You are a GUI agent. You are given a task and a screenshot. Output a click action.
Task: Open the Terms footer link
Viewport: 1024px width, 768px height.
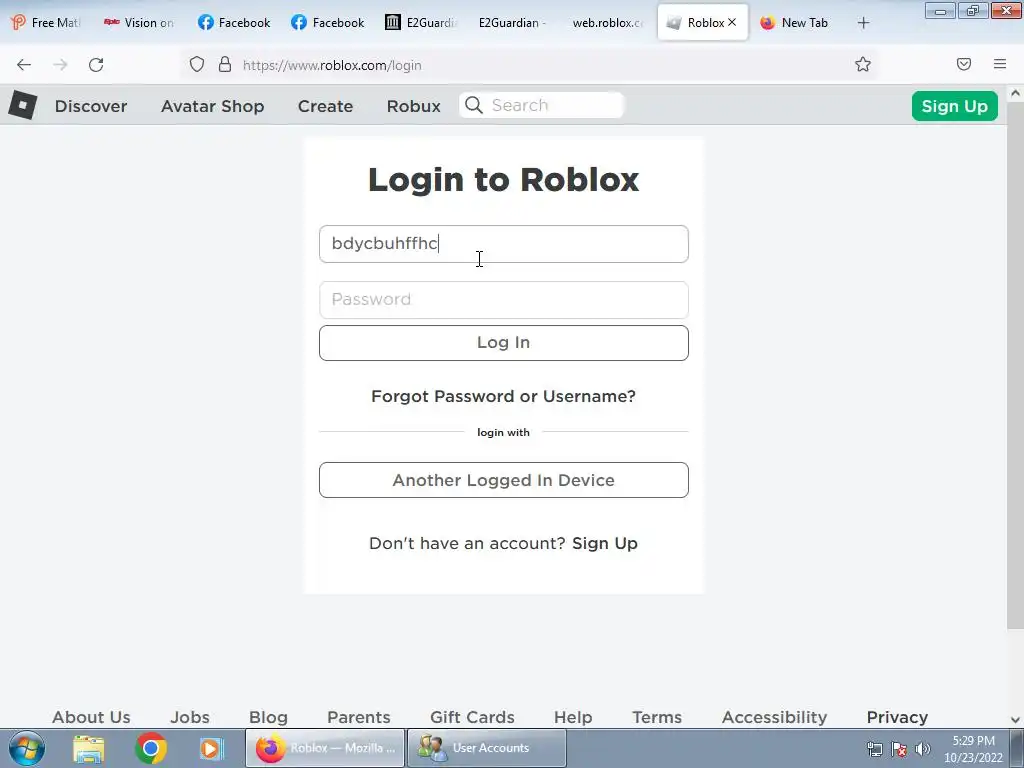click(x=657, y=717)
